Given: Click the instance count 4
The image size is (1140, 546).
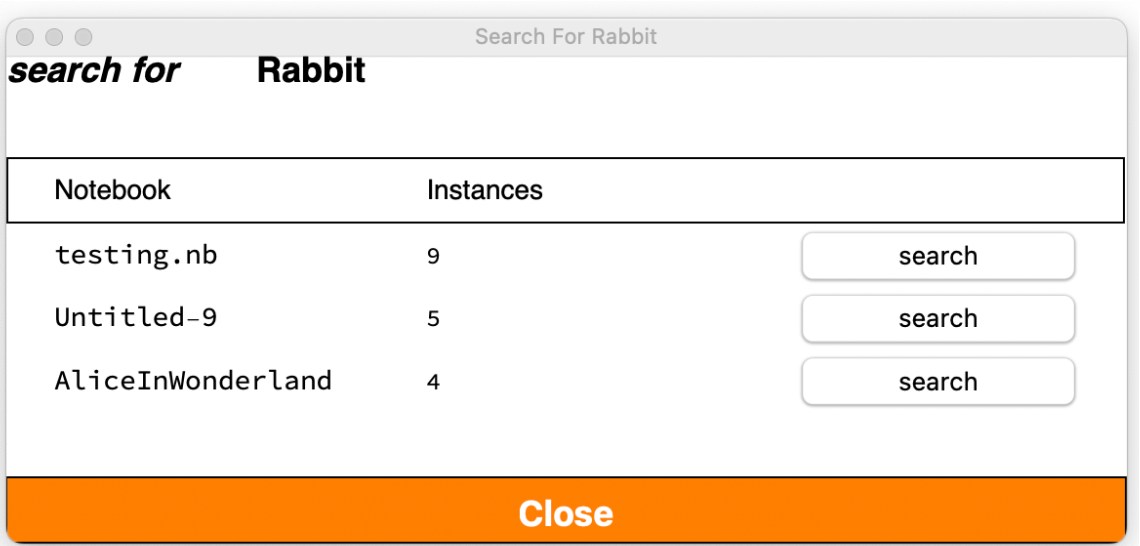Looking at the screenshot, I should [433, 382].
